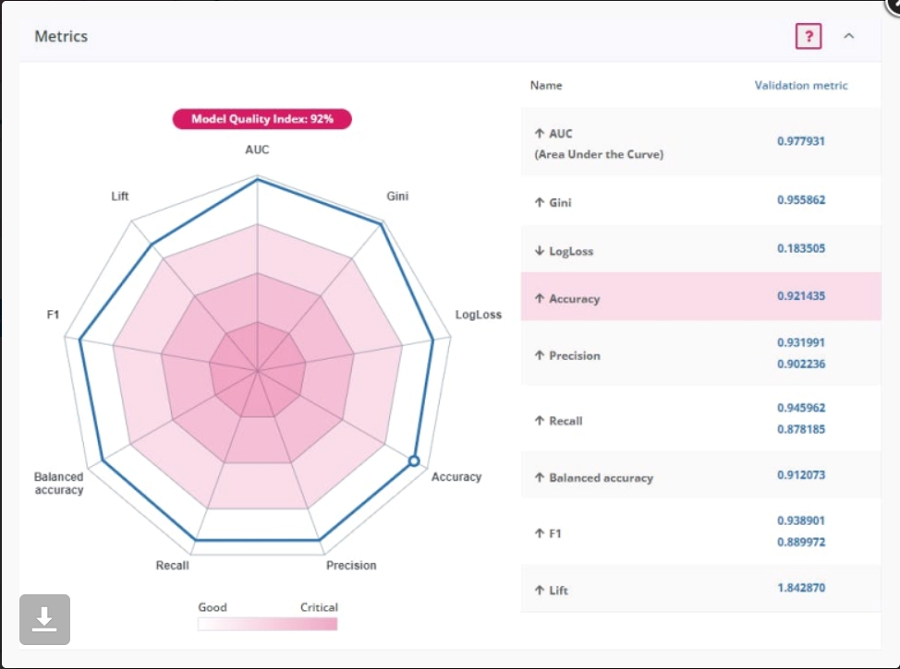Click the up arrow icon beside Recall
Viewport: 900px width, 669px height.
(540, 421)
